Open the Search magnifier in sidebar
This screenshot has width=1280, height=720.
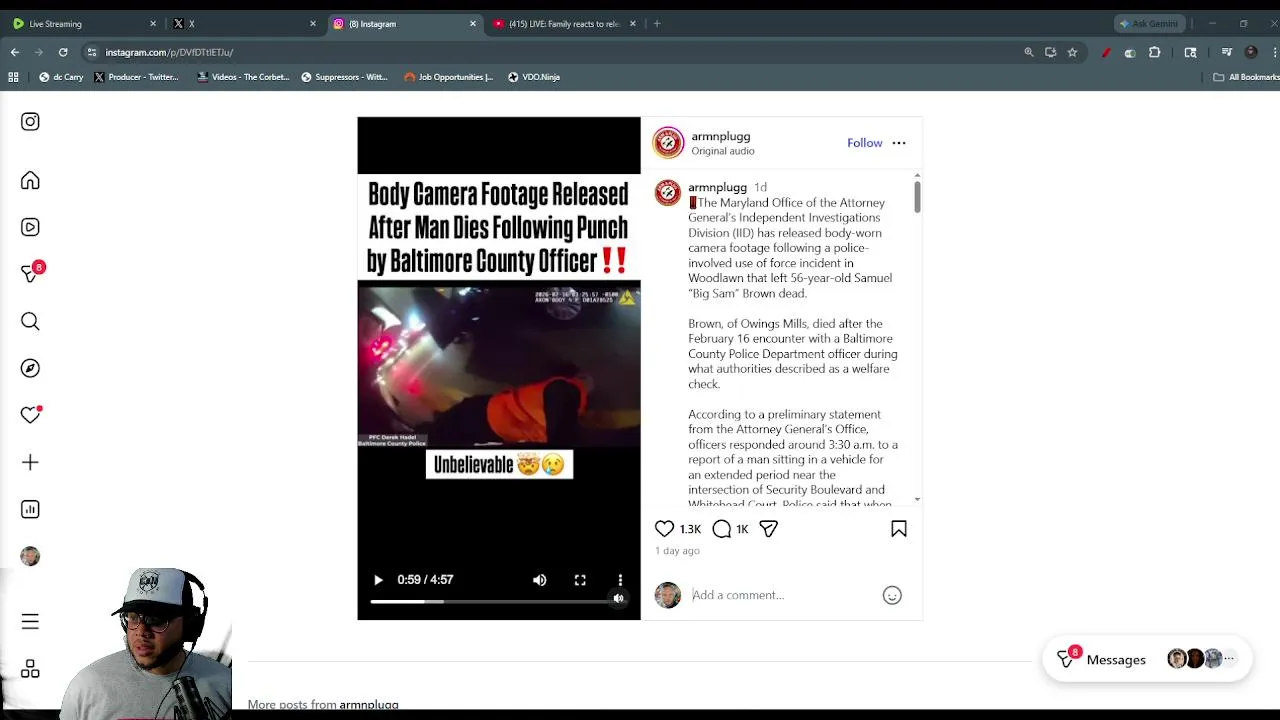30,321
